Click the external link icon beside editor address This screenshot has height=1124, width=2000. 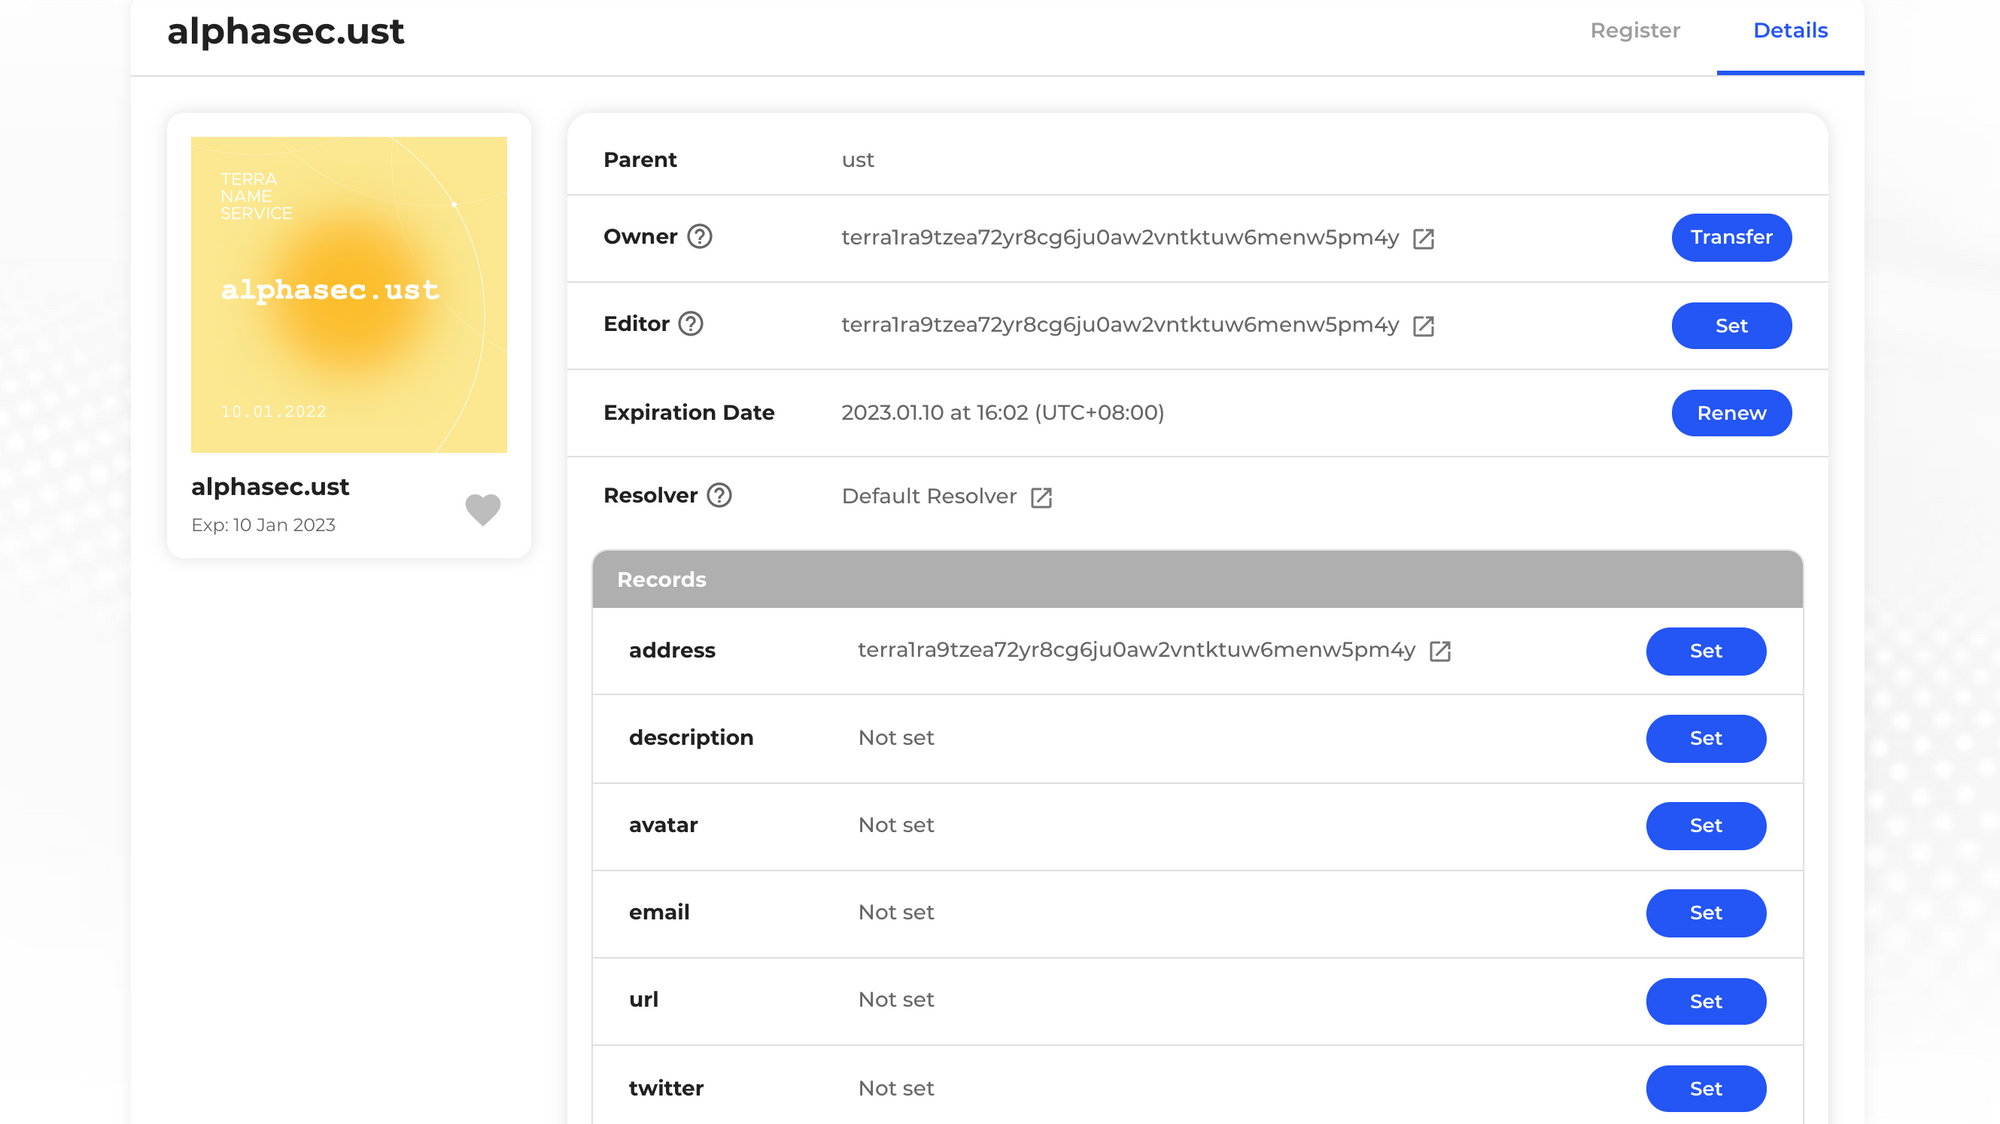(x=1424, y=325)
